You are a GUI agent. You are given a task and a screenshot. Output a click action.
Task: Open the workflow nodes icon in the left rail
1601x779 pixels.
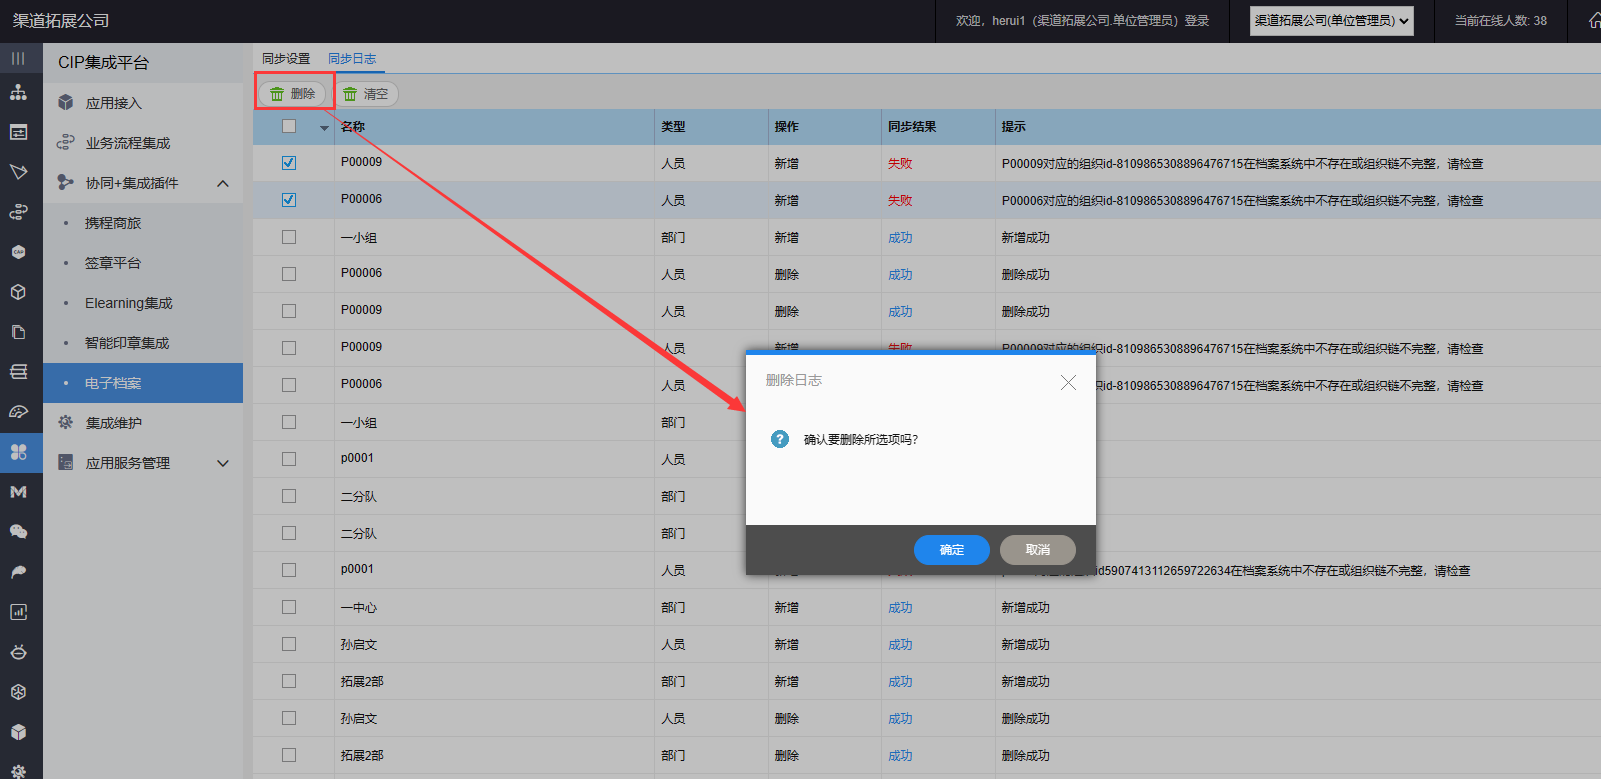[18, 212]
